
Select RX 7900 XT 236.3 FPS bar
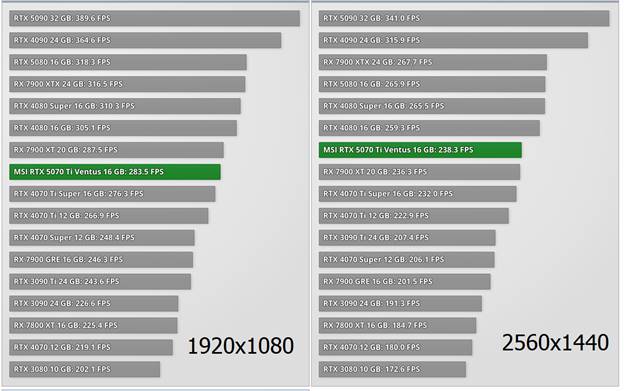coord(419,172)
